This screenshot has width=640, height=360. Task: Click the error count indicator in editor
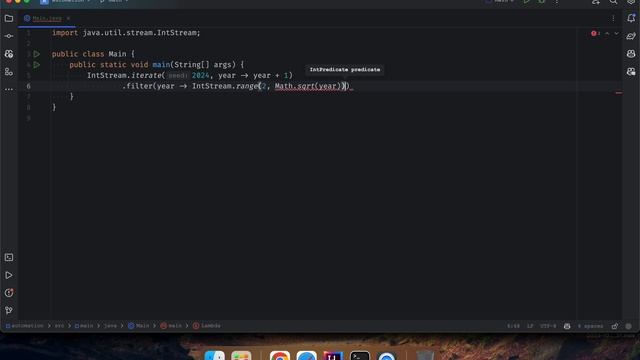click(596, 33)
